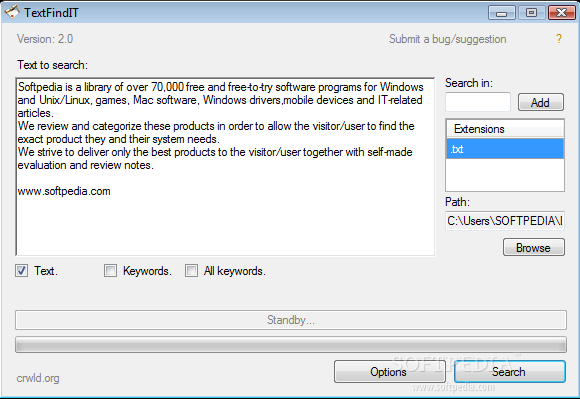Start the search with the Search button
The height and width of the screenshot is (399, 580).
click(x=510, y=372)
